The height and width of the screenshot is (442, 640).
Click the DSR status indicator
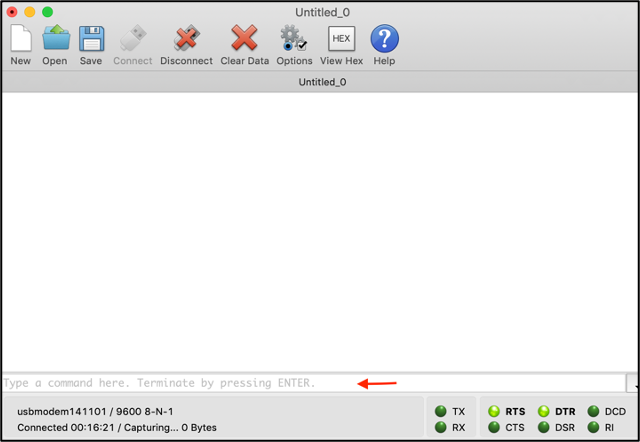click(544, 427)
